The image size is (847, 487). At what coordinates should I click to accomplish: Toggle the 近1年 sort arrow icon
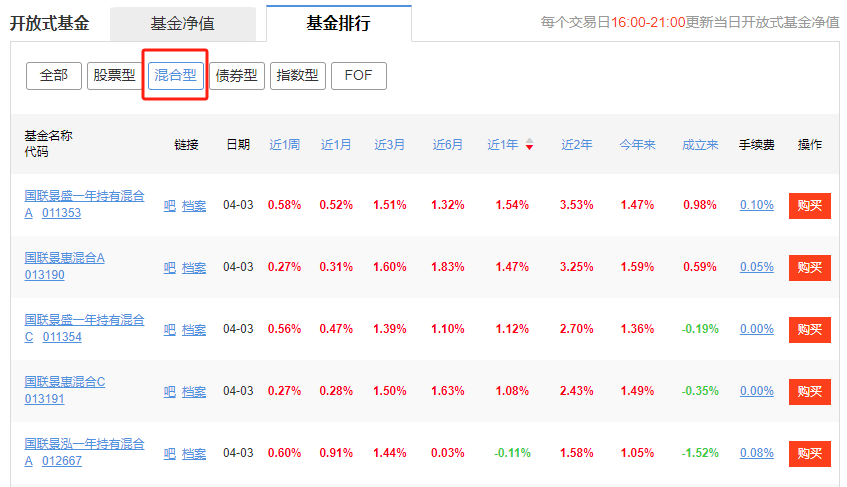click(529, 144)
